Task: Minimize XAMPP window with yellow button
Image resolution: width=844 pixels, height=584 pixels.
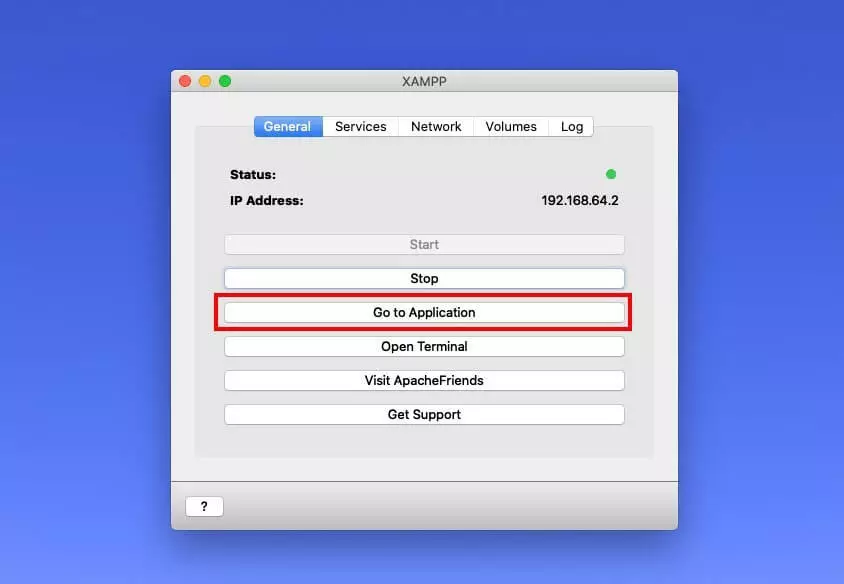Action: pos(205,81)
